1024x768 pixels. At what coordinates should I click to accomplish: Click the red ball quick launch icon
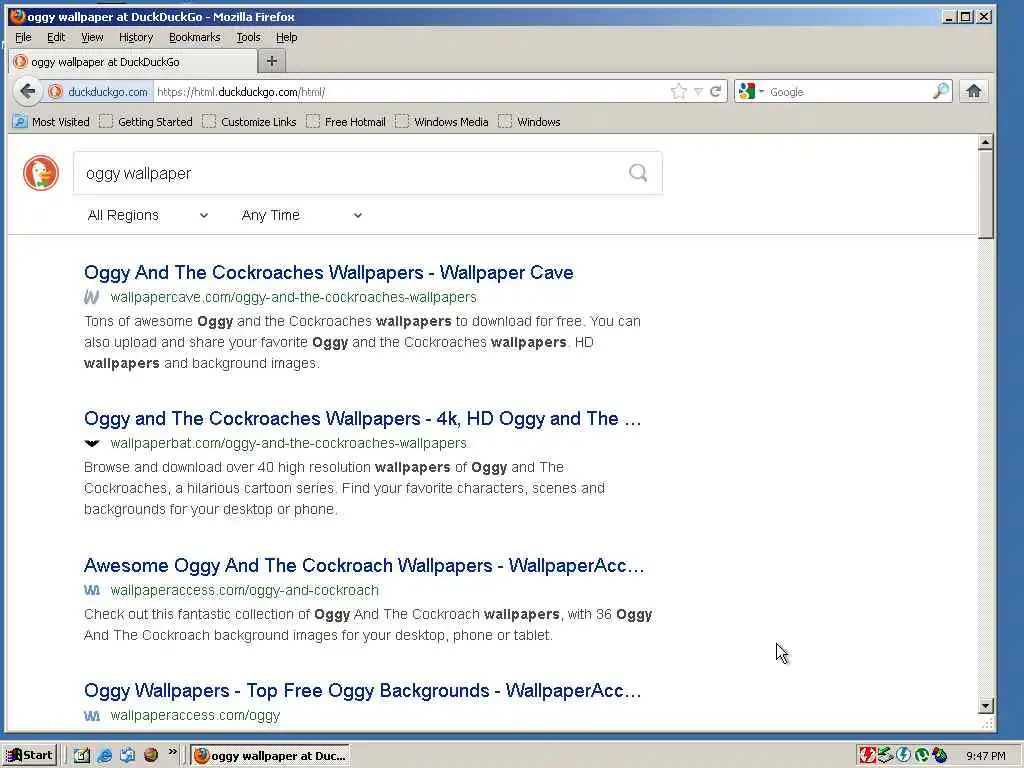[x=151, y=755]
